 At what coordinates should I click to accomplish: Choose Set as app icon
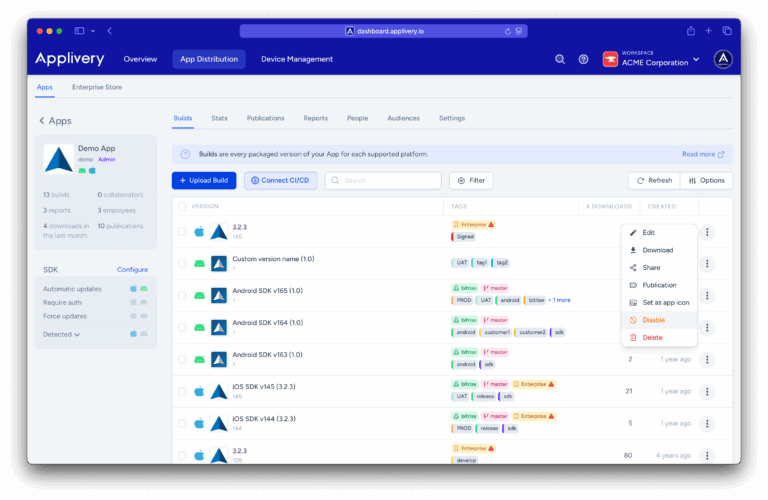[x=659, y=303]
